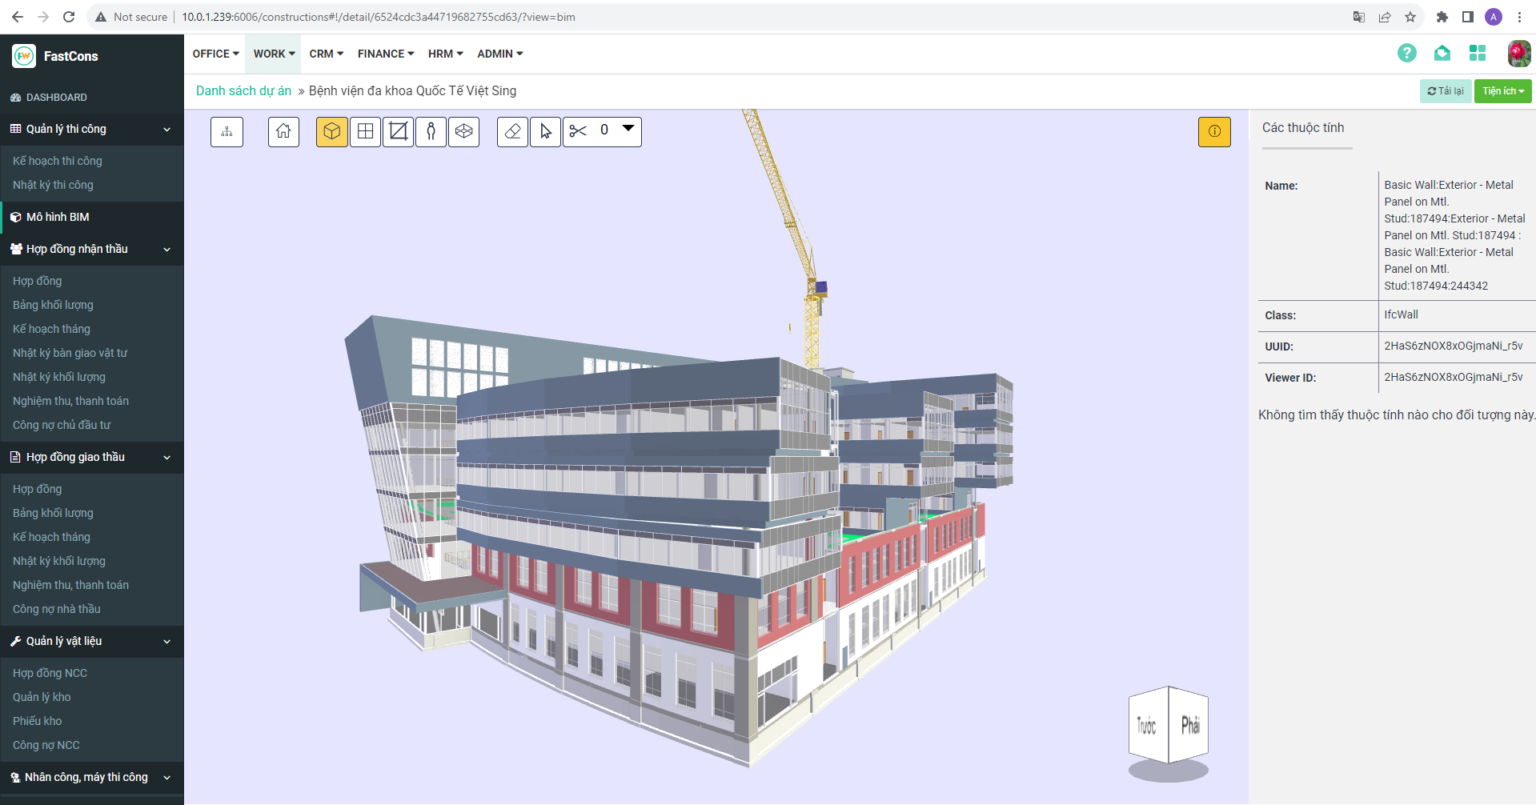Toggle the yellow properties info panel button
Screen dimensions: 1536x805
point(1214,131)
